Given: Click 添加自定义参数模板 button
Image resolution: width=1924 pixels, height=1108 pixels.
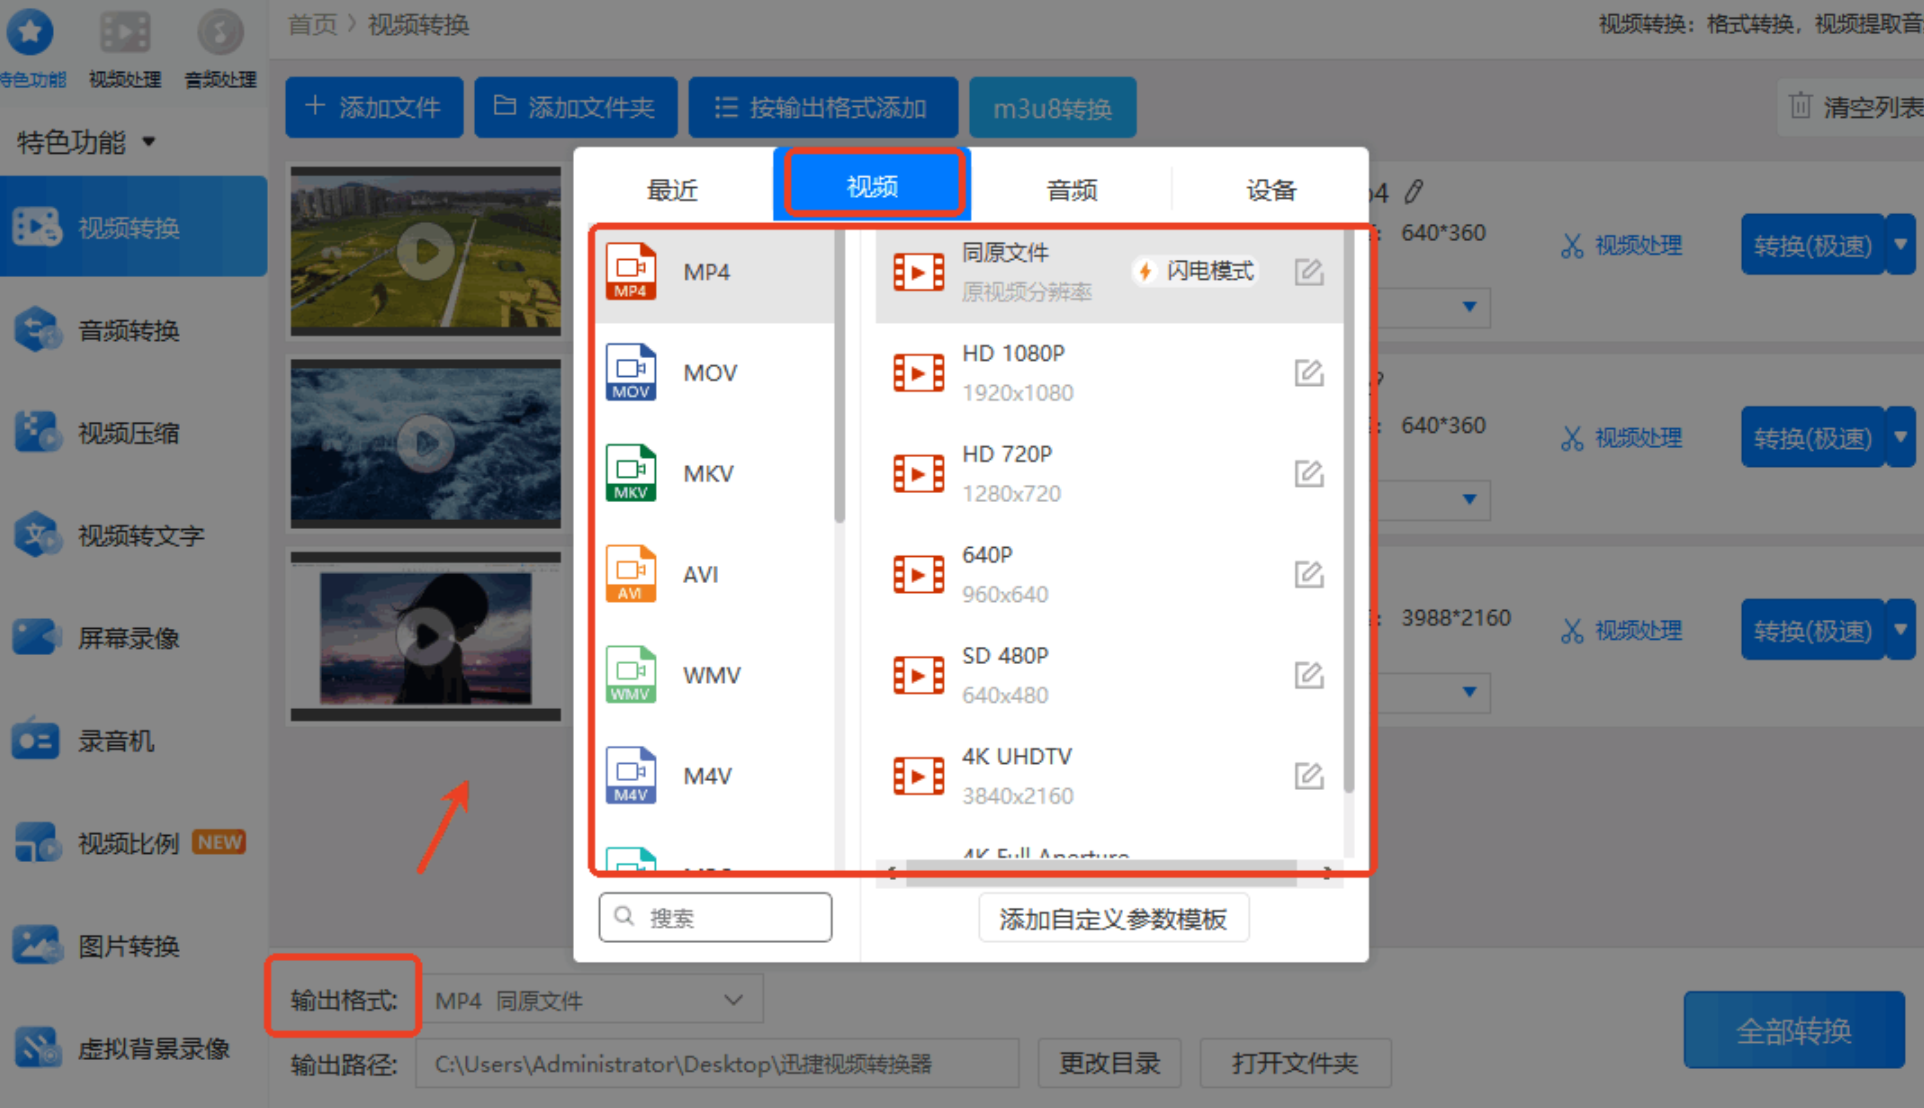Looking at the screenshot, I should point(1113,918).
